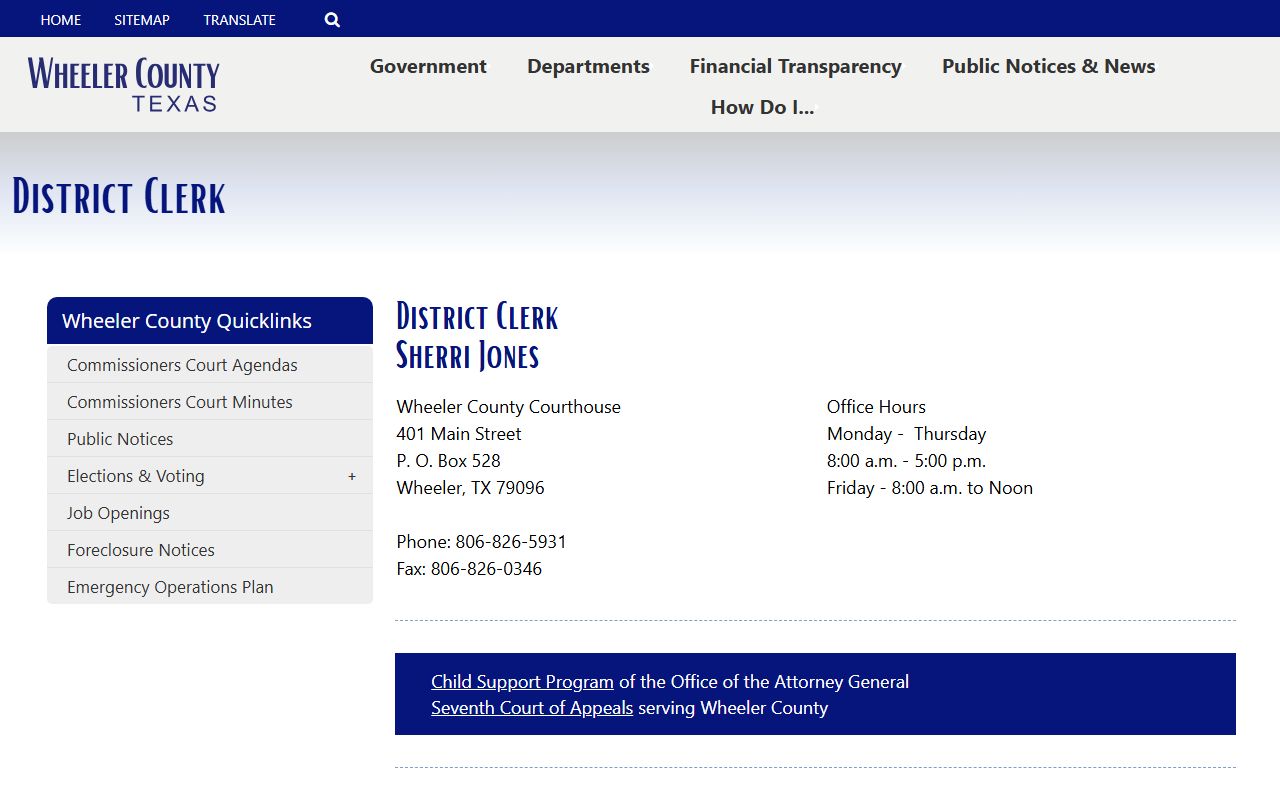
Task: View Job Openings quicklink
Action: (210, 513)
